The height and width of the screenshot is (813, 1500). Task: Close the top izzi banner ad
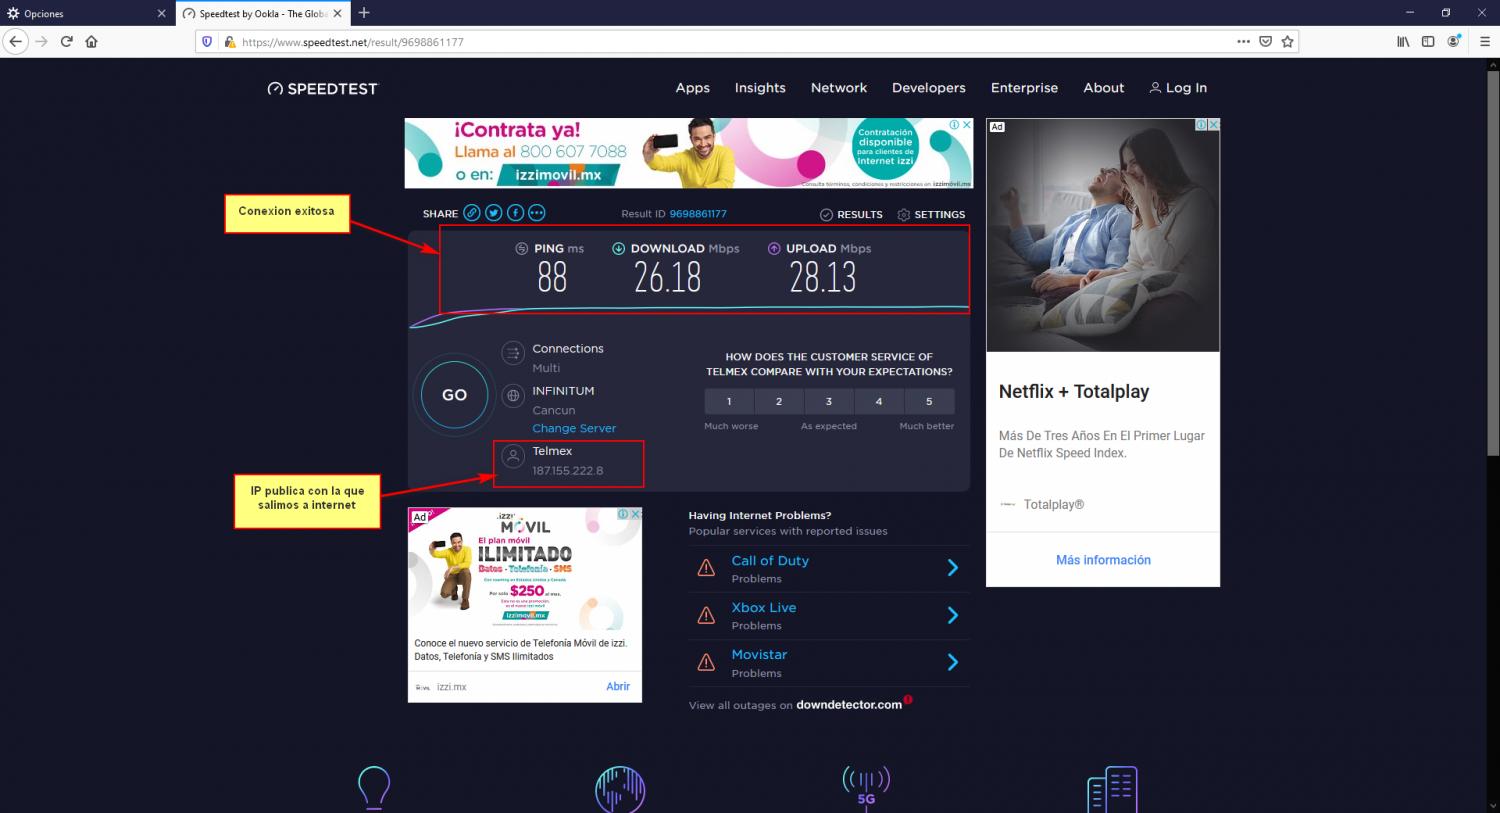click(x=967, y=125)
